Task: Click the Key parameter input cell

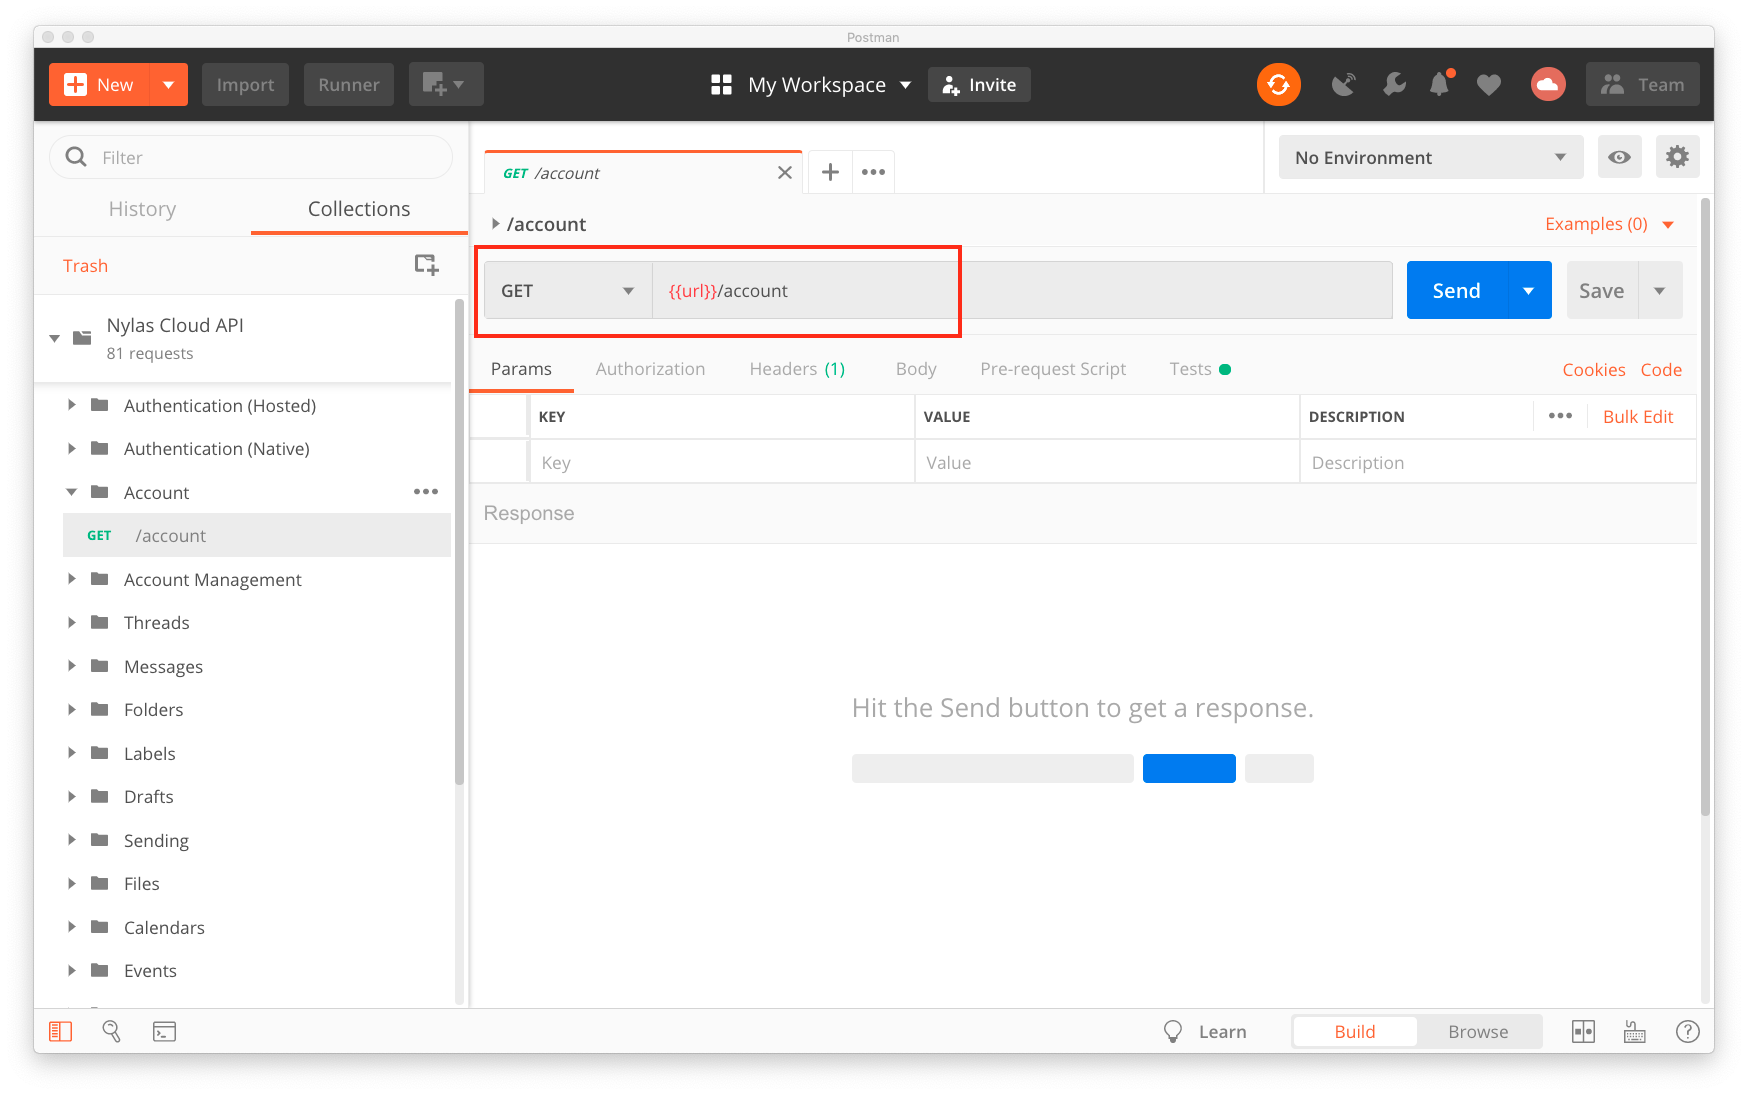Action: tap(722, 463)
